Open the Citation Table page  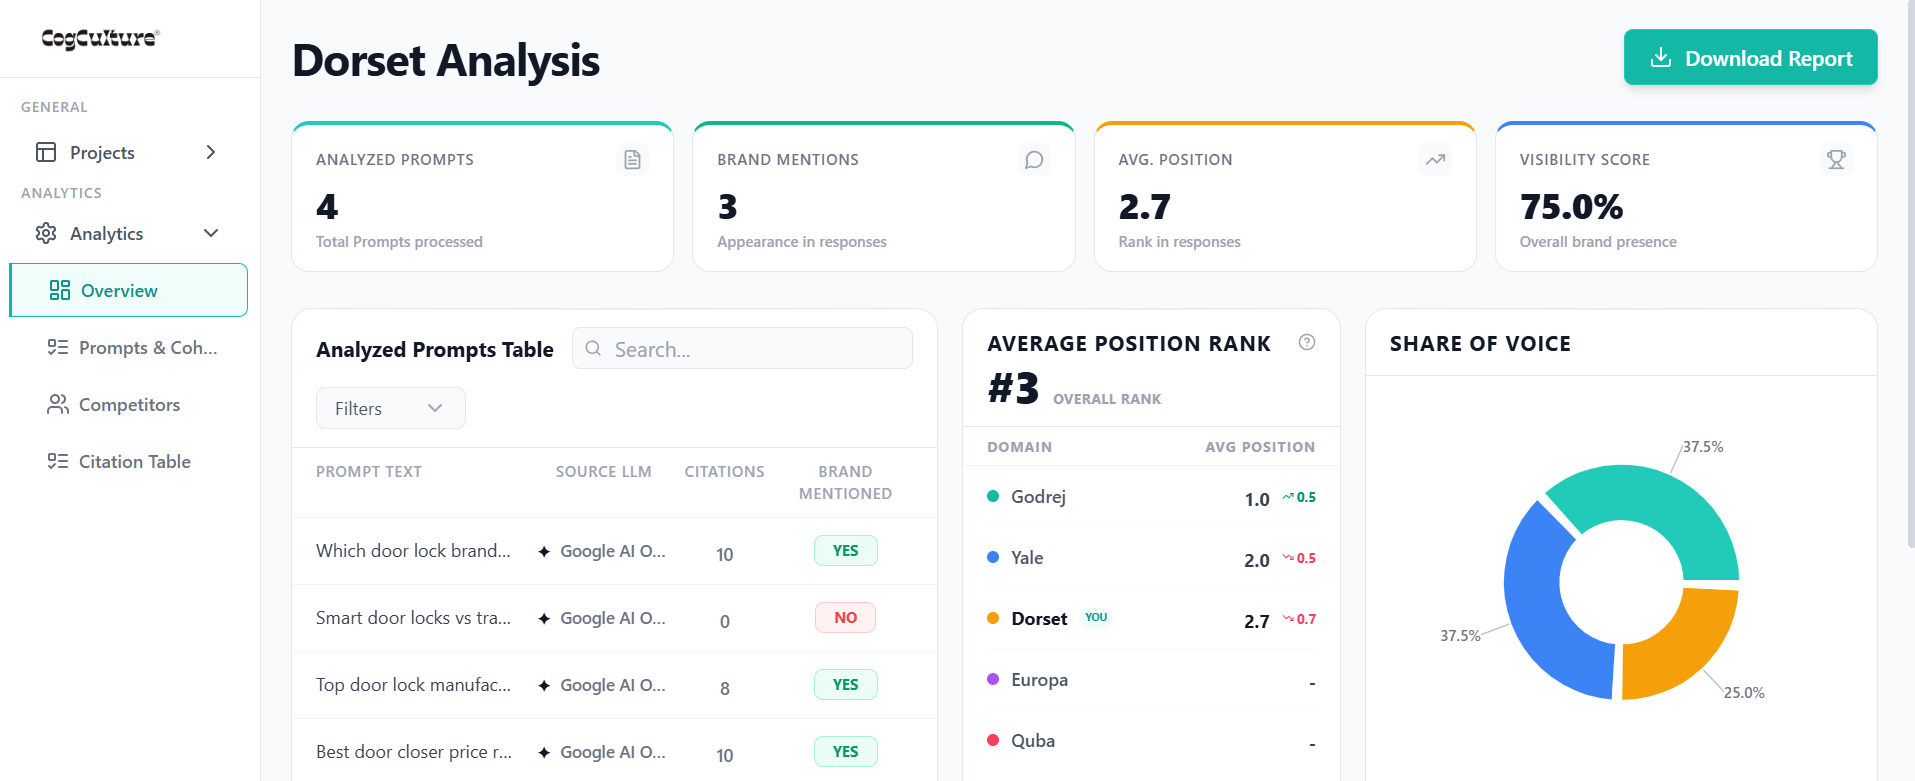pos(134,462)
